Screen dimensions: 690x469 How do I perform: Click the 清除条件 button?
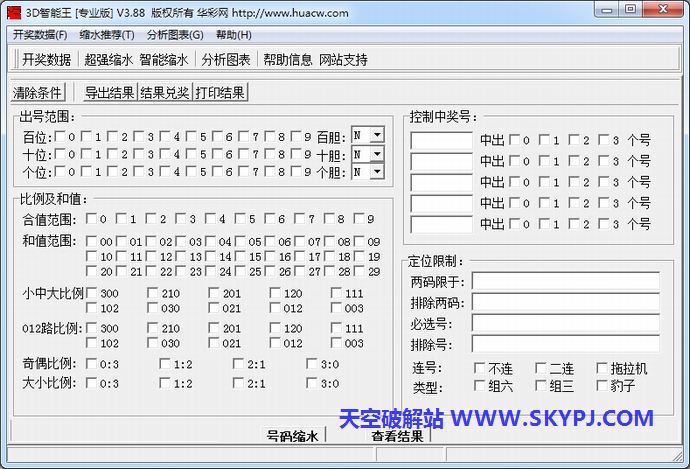[37, 93]
